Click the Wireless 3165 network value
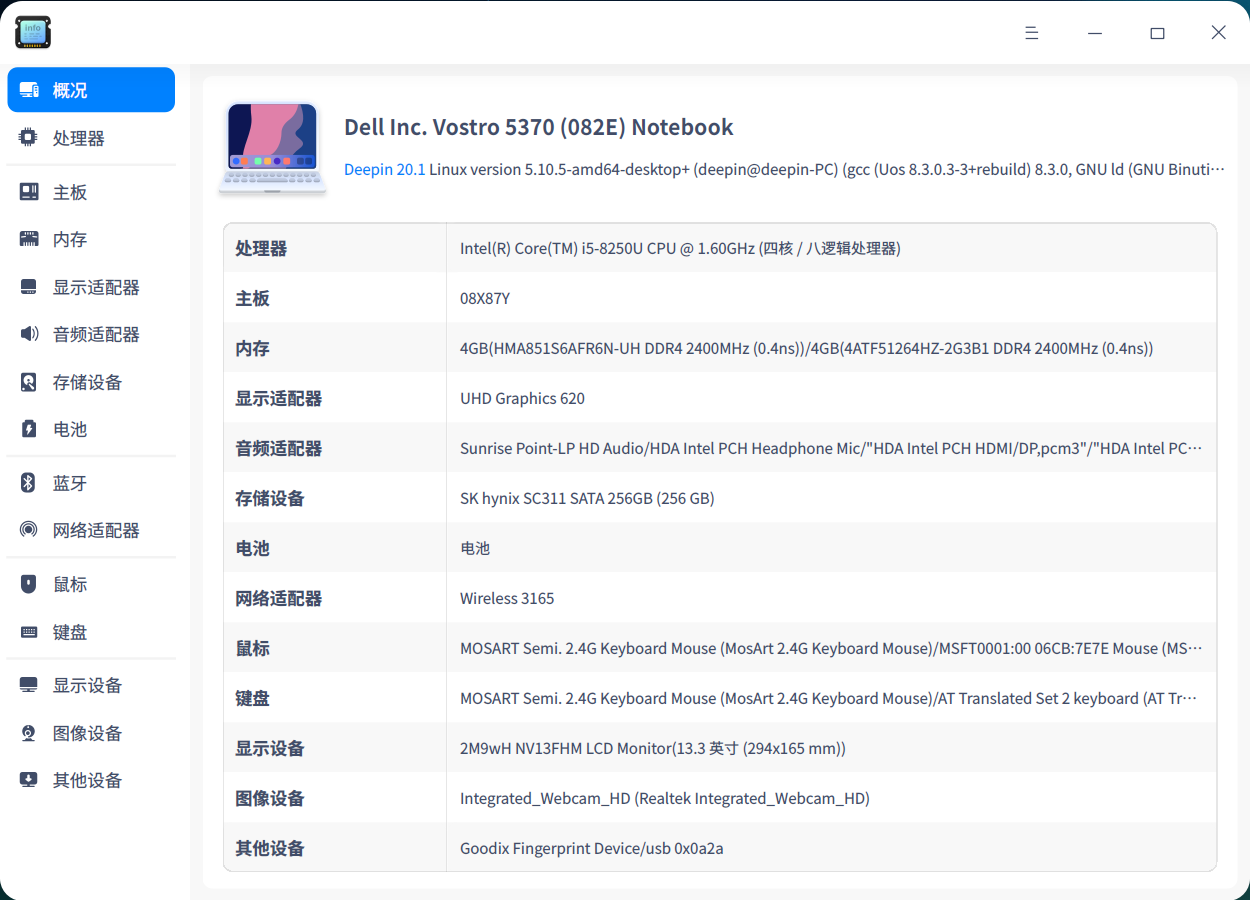This screenshot has height=900, width=1250. 507,598
